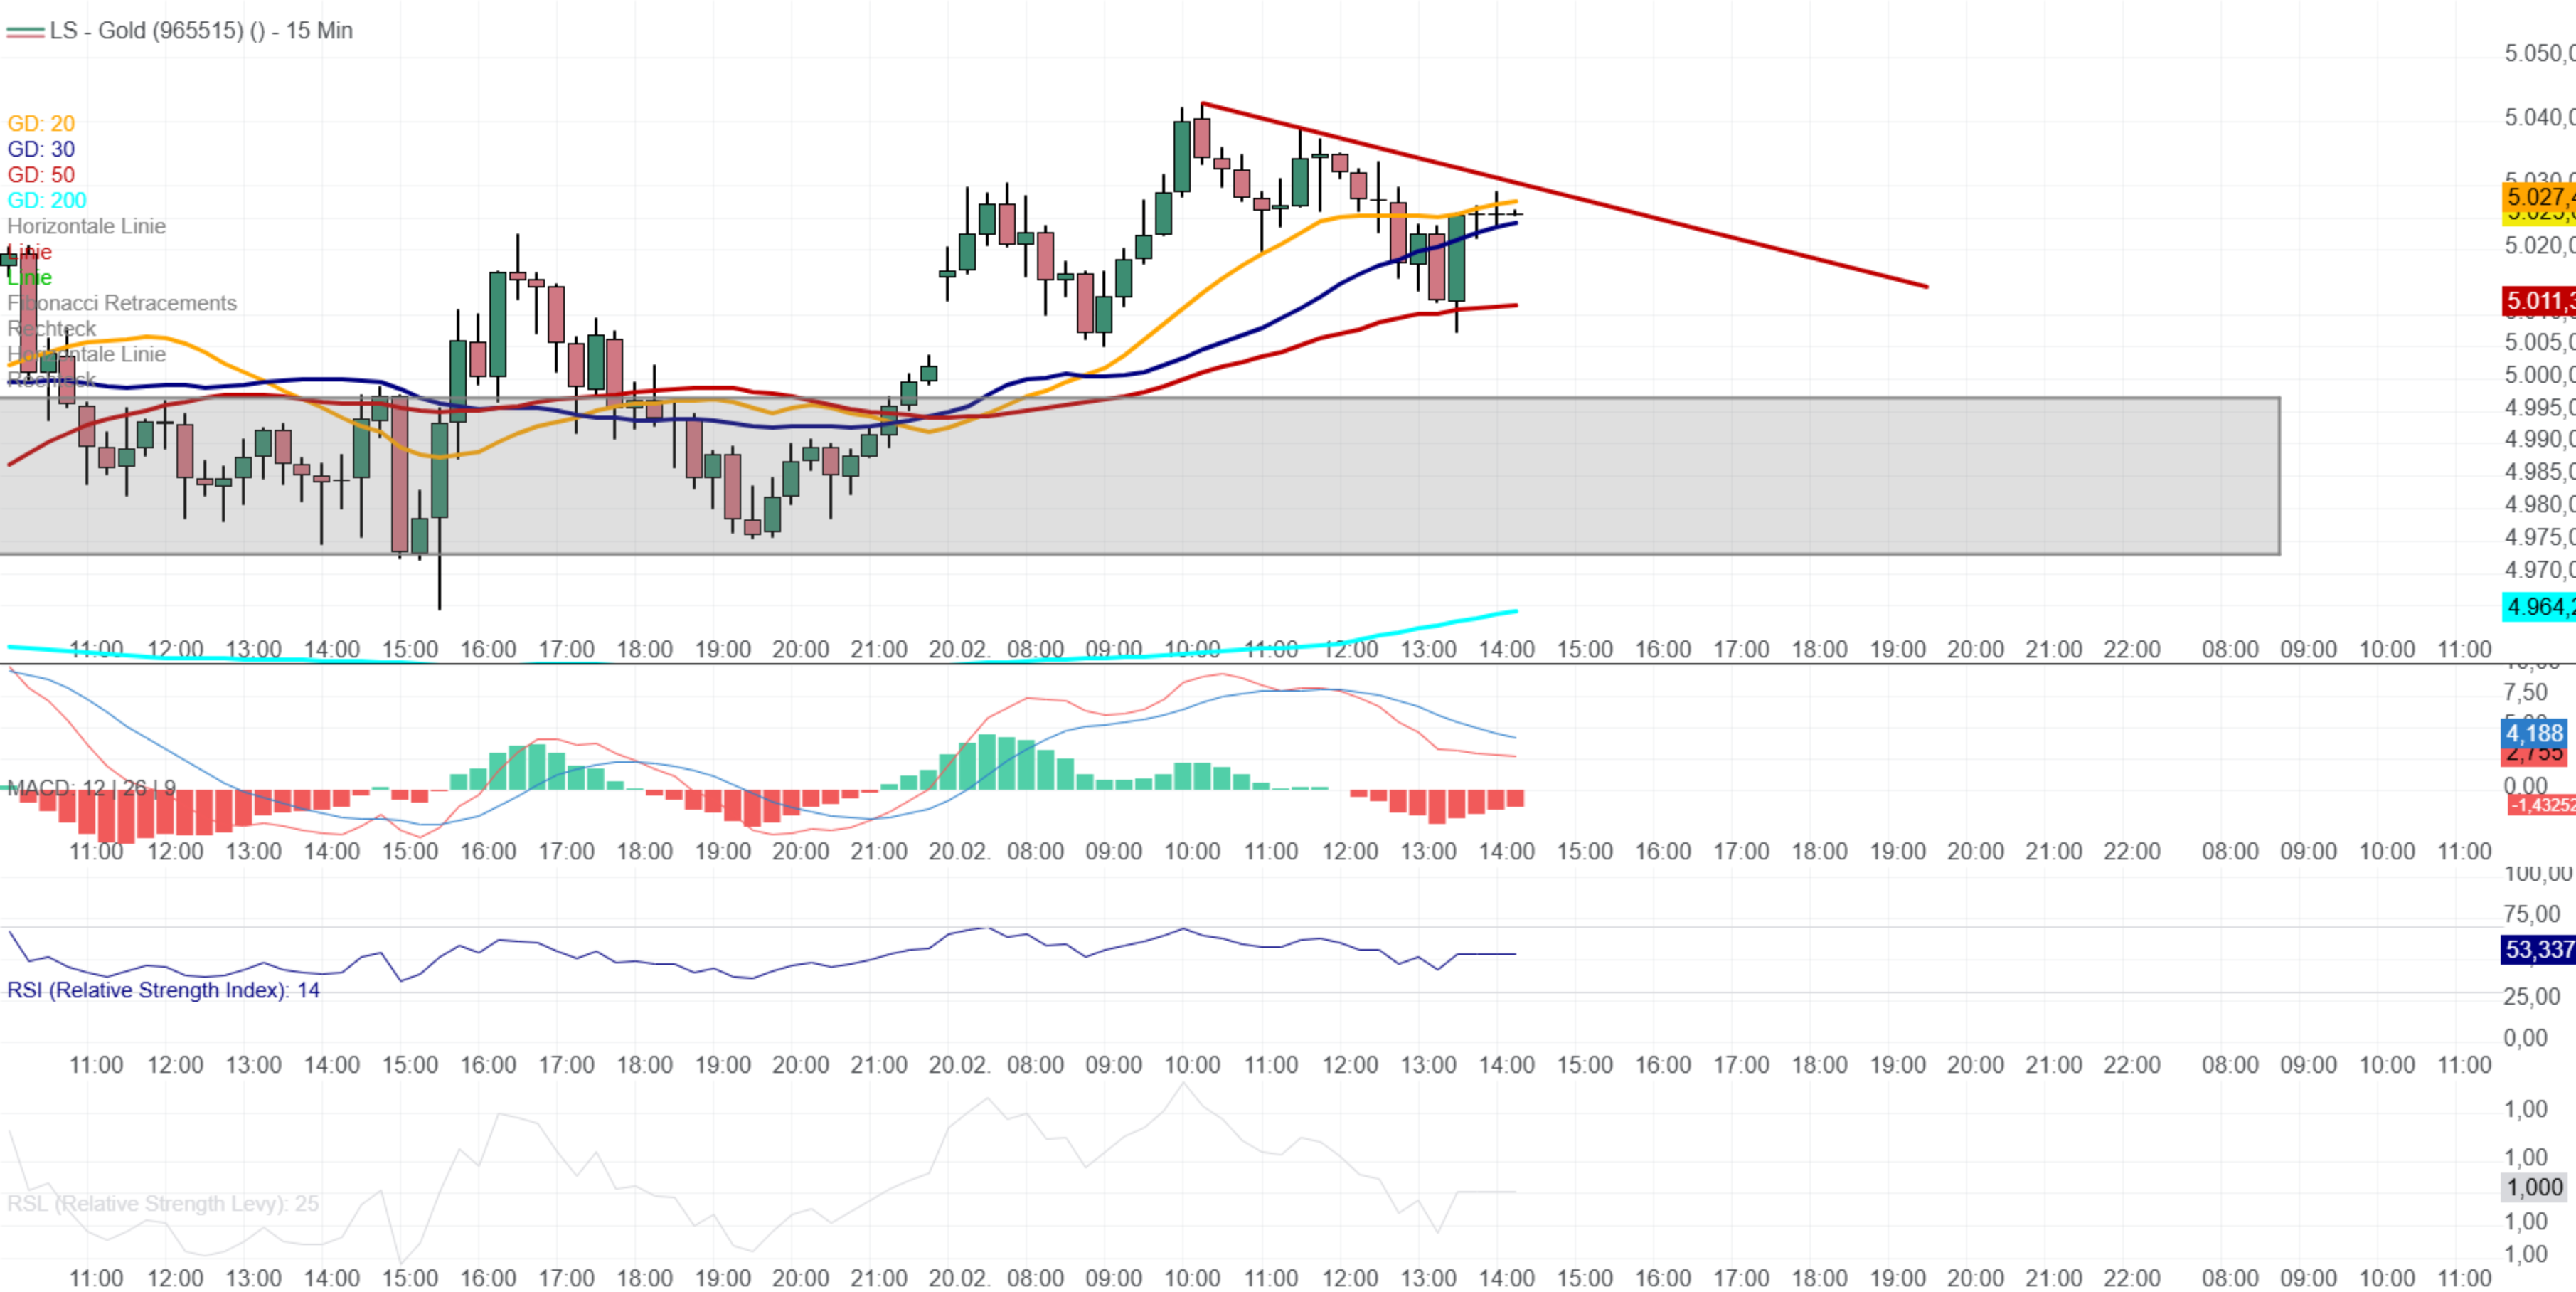Viewport: 2576px width, 1292px height.
Task: Click the gray 1,000 RSL value tag
Action: click(2535, 1187)
